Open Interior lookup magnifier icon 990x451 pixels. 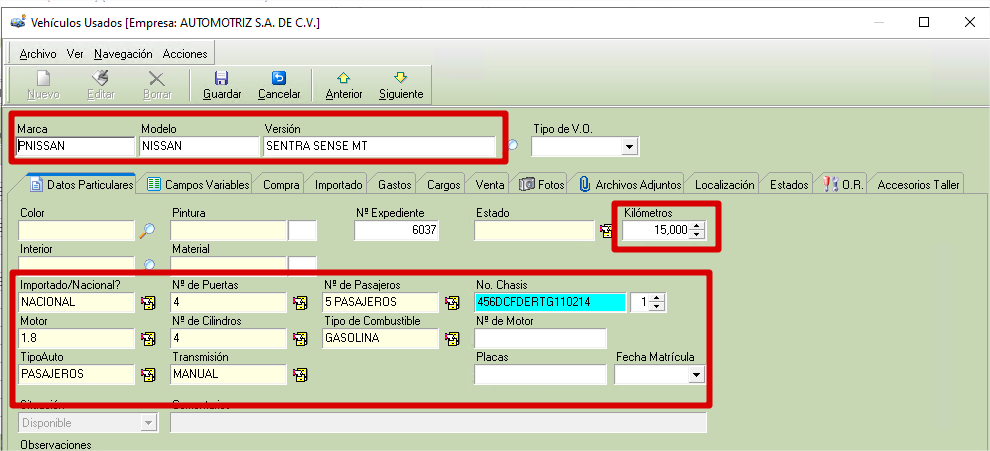[x=150, y=264]
